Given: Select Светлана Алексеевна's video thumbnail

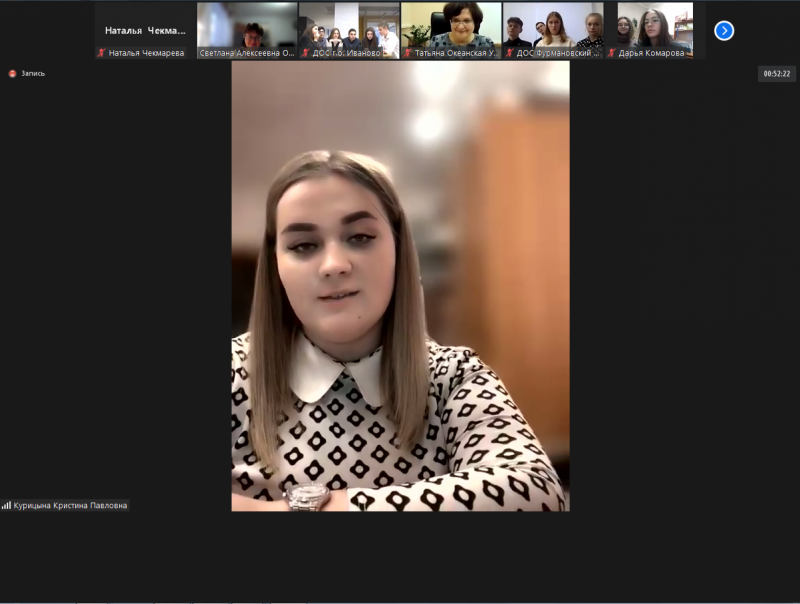Looking at the screenshot, I should point(247,25).
